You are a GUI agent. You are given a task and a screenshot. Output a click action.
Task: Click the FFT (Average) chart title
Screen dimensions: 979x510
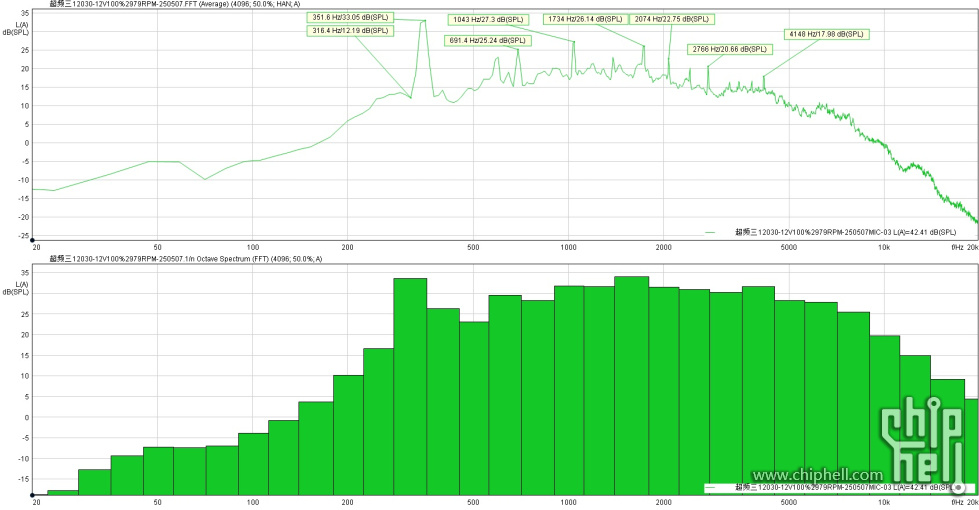[x=175, y=4]
